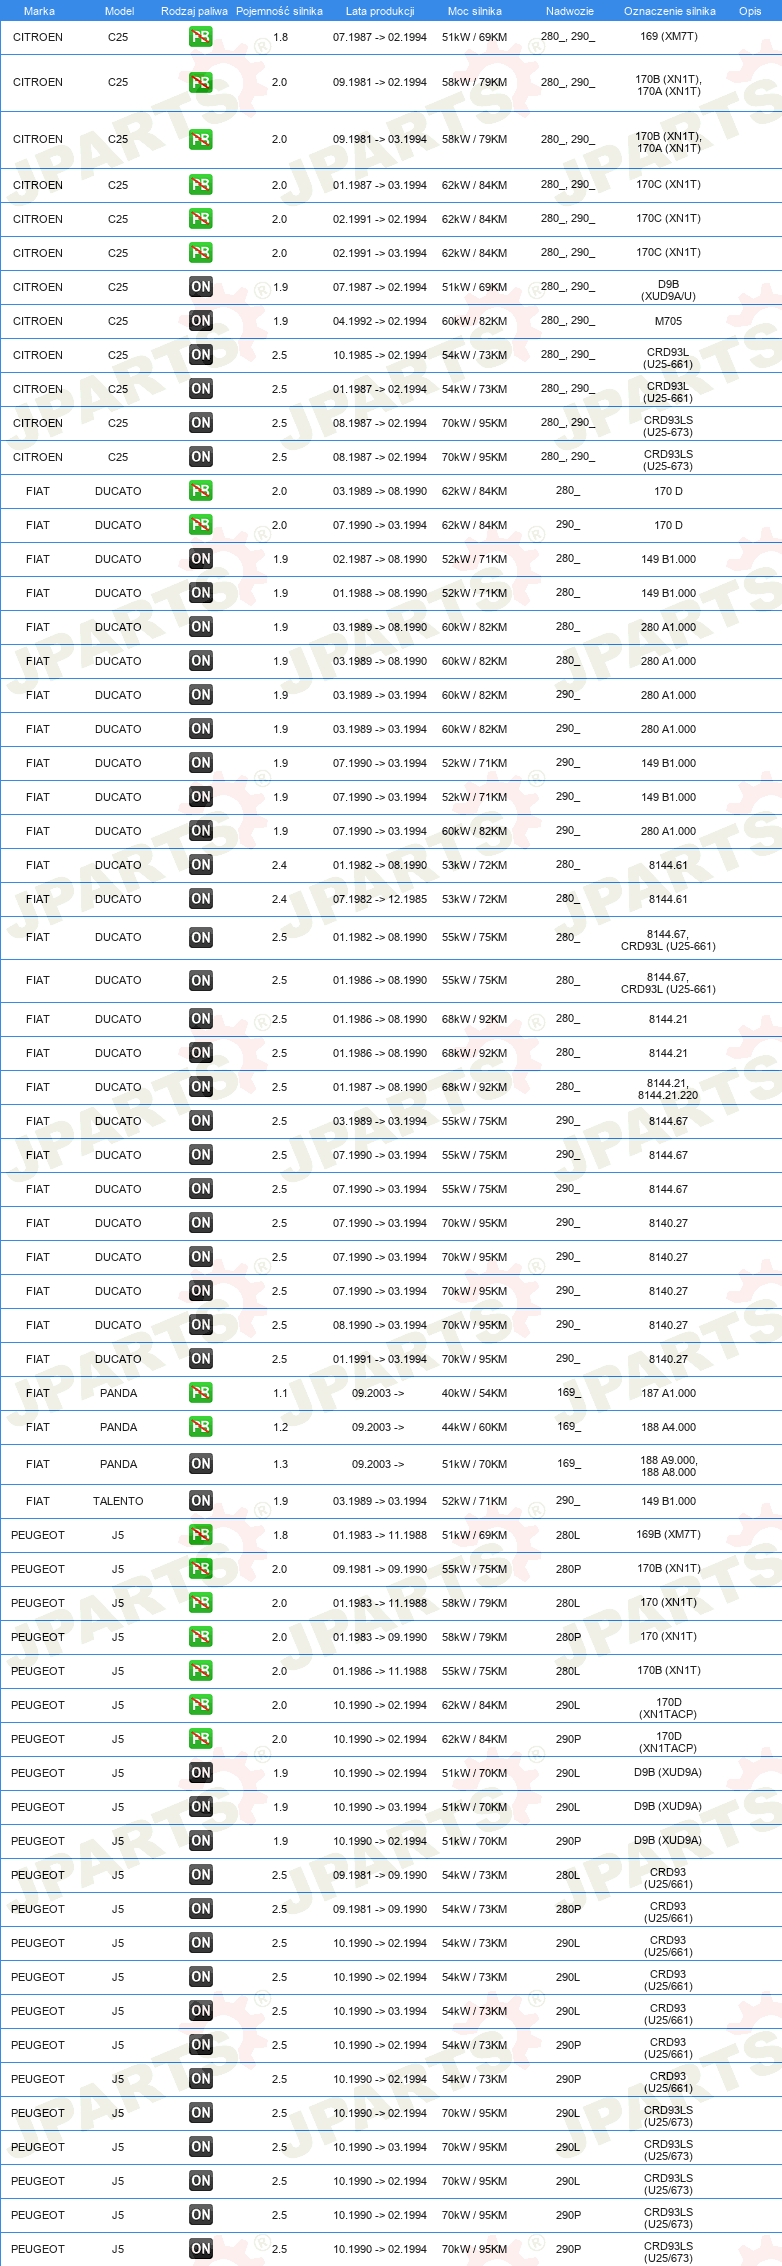Click ON diesel icon in Fiat Panda 1.3 row
Viewport: 782px width, 2266px height.
pyautogui.click(x=201, y=1464)
